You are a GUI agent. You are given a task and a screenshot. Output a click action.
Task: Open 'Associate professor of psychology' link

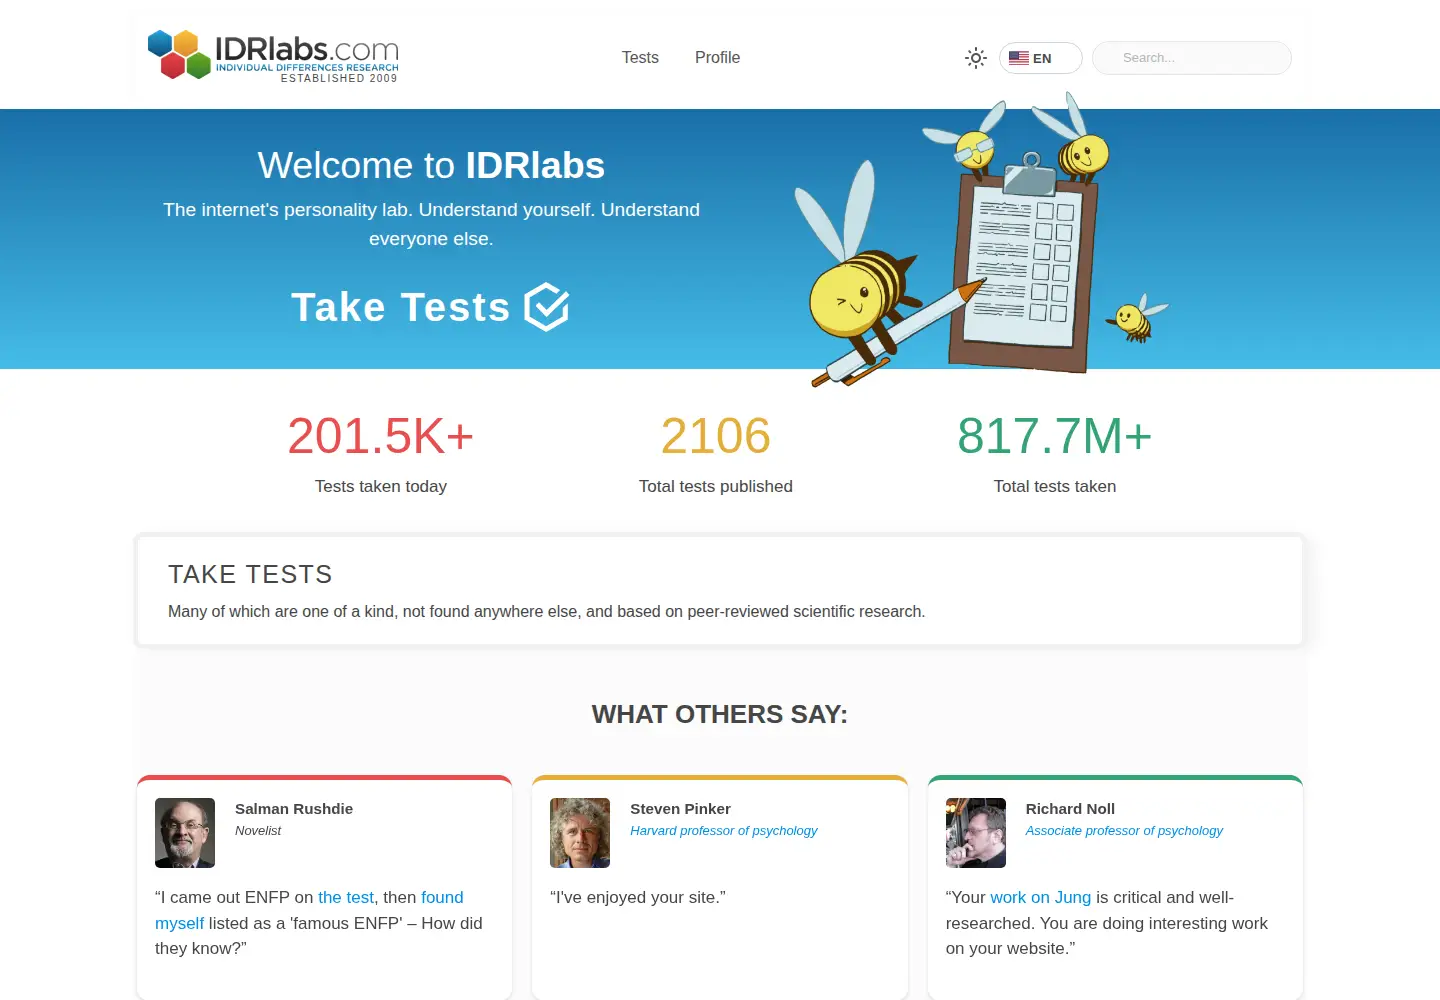(1124, 831)
